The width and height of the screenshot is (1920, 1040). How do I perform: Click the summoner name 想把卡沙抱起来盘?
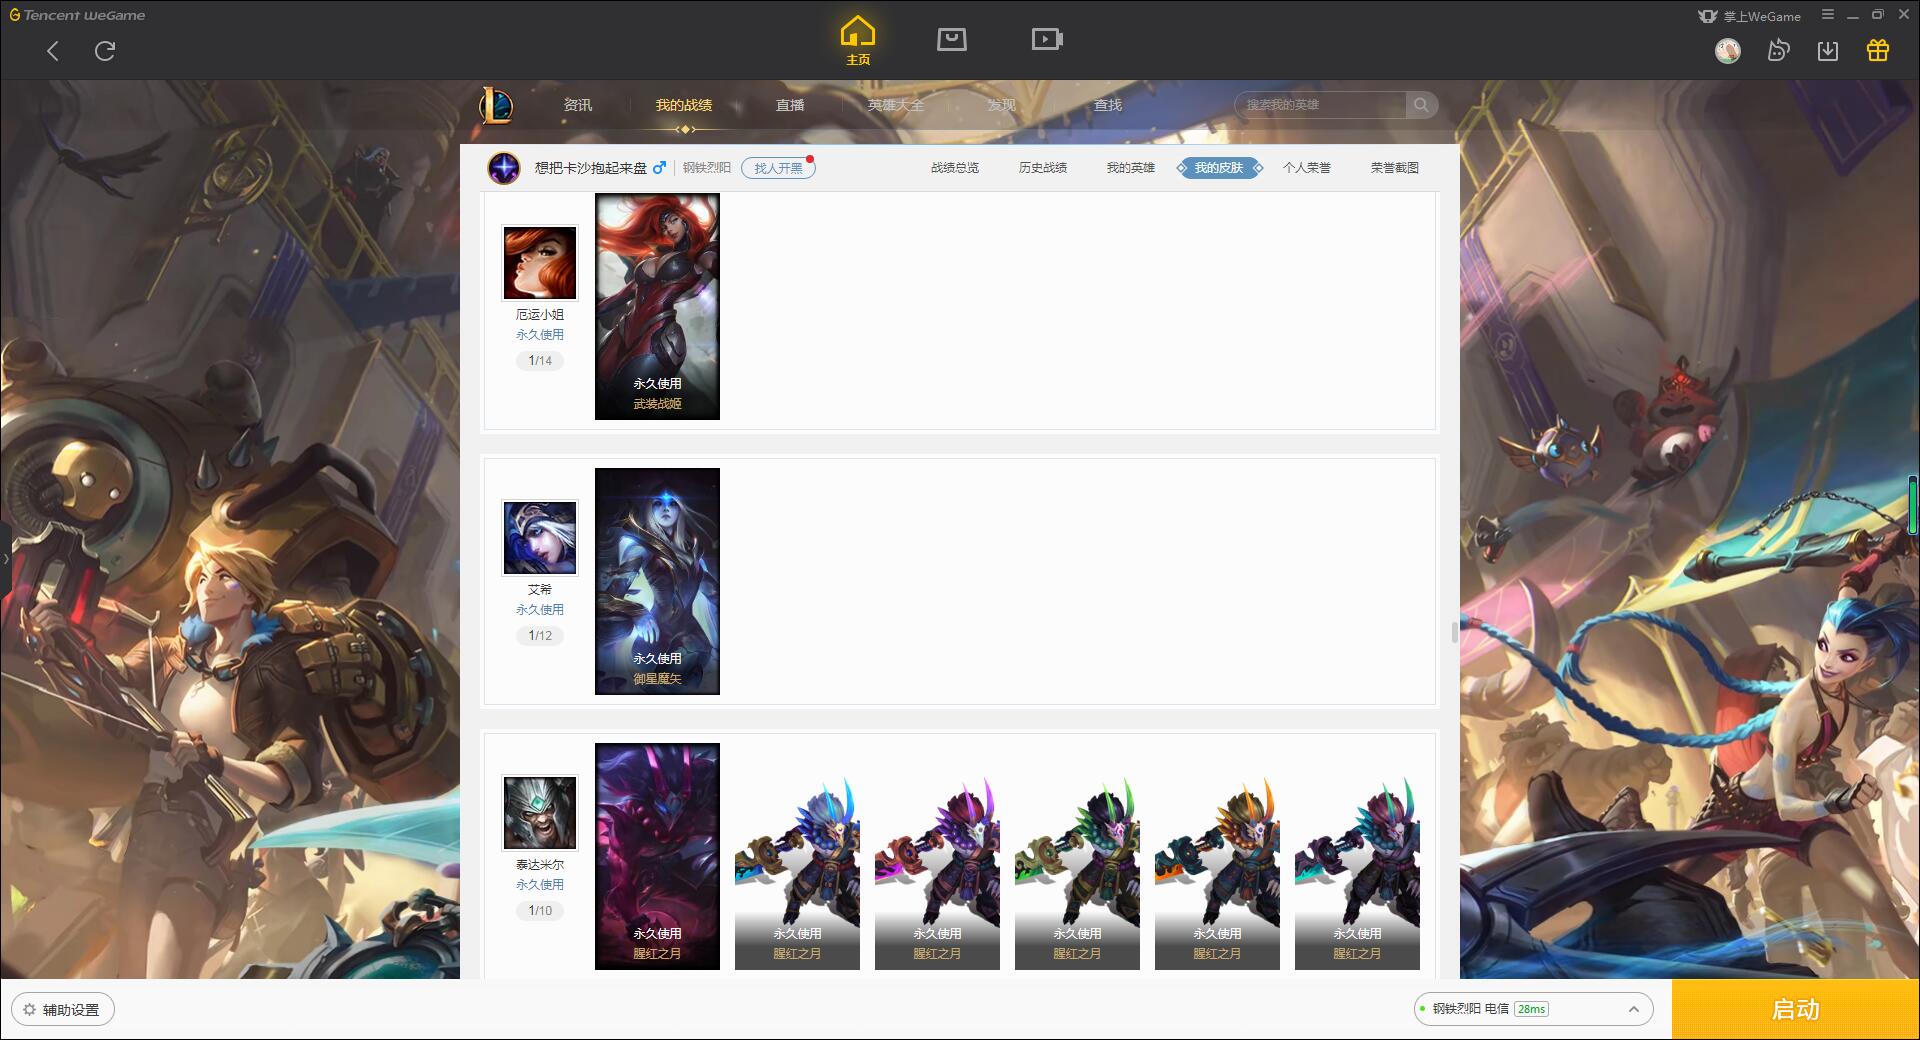pyautogui.click(x=591, y=168)
